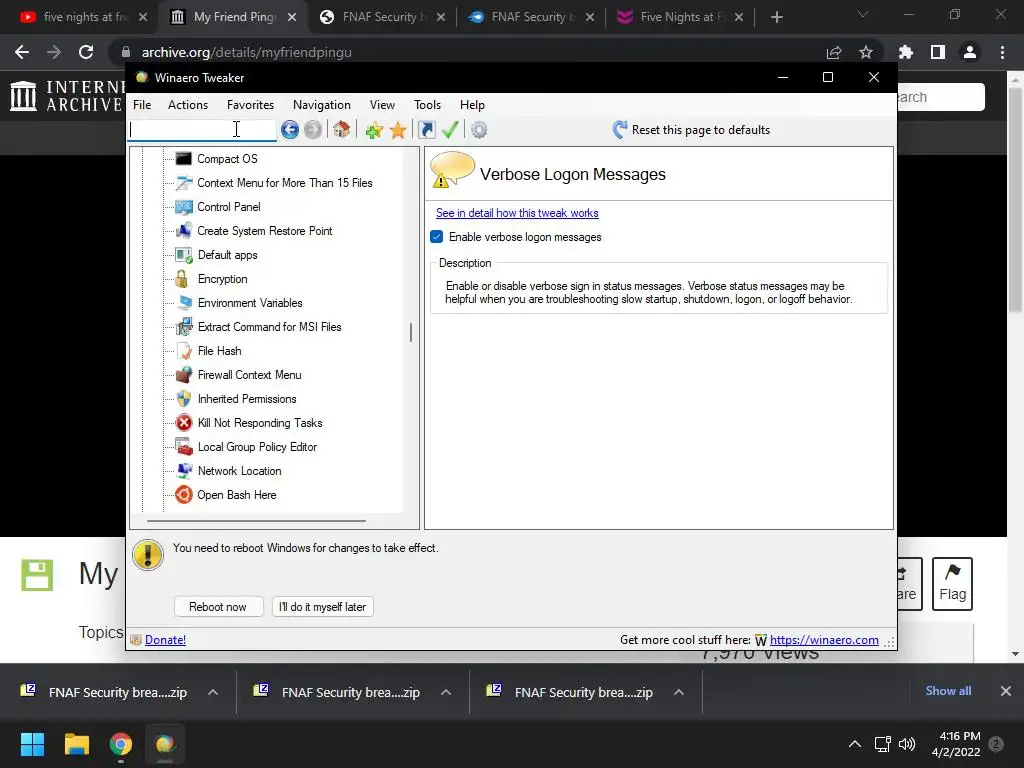Viewport: 1024px width, 768px height.
Task: Open the Navigation menu
Action: (322, 105)
